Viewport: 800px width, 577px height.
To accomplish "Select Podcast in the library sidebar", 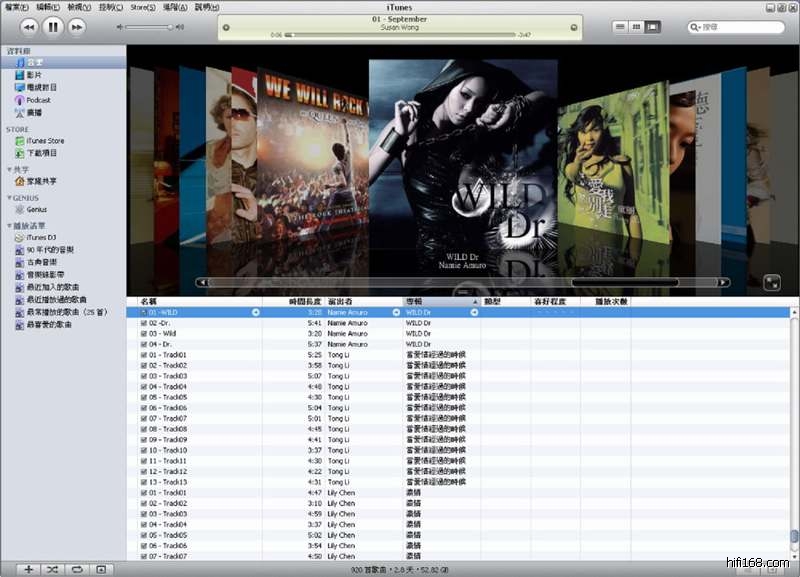I will click(x=38, y=100).
